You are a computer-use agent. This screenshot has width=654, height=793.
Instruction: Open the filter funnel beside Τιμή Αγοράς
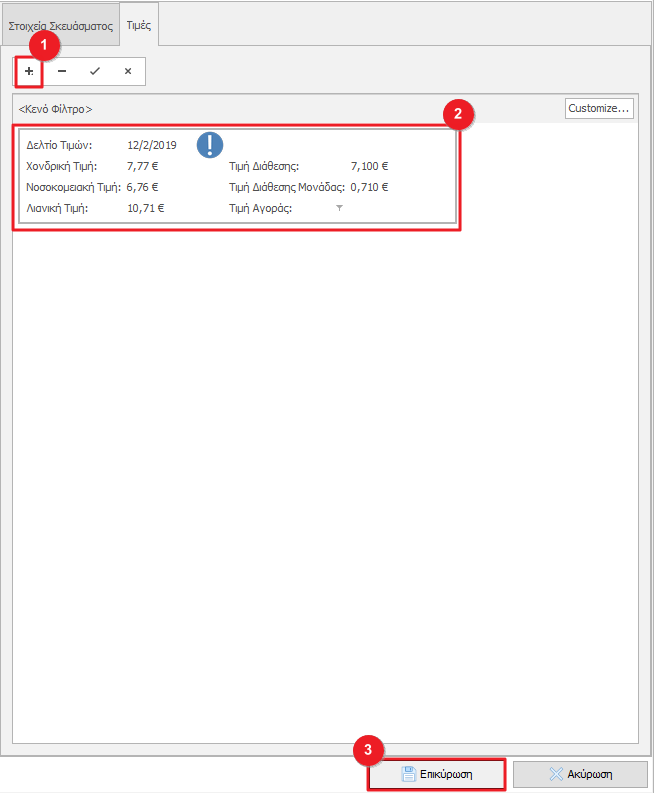[339, 208]
